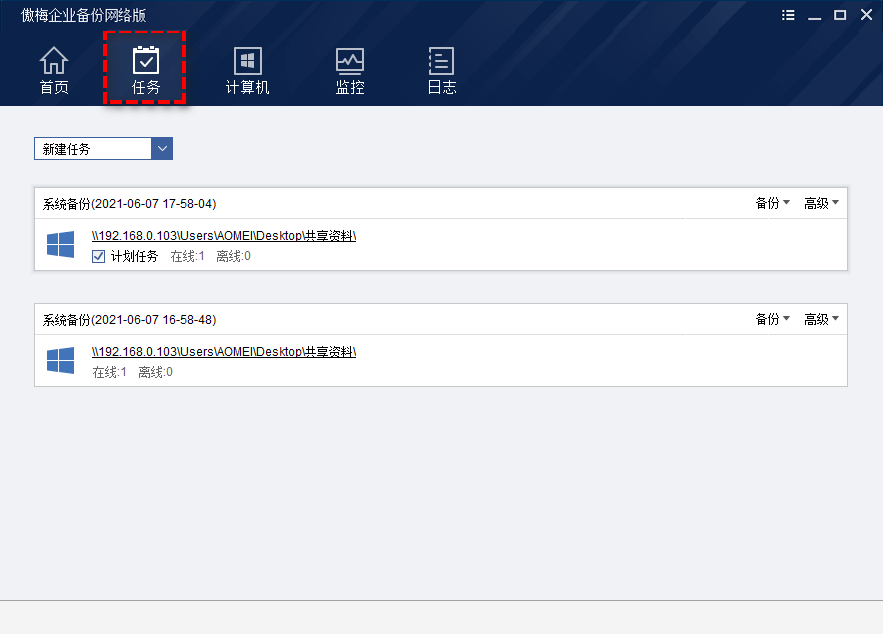The image size is (883, 634).
Task: Open 备份 dropdown for 17-58-04 task
Action: point(773,203)
